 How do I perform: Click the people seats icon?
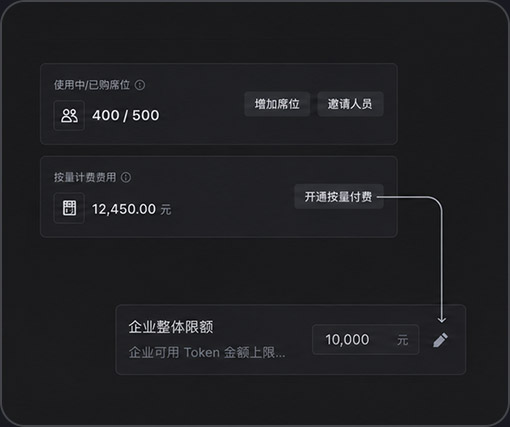point(69,115)
